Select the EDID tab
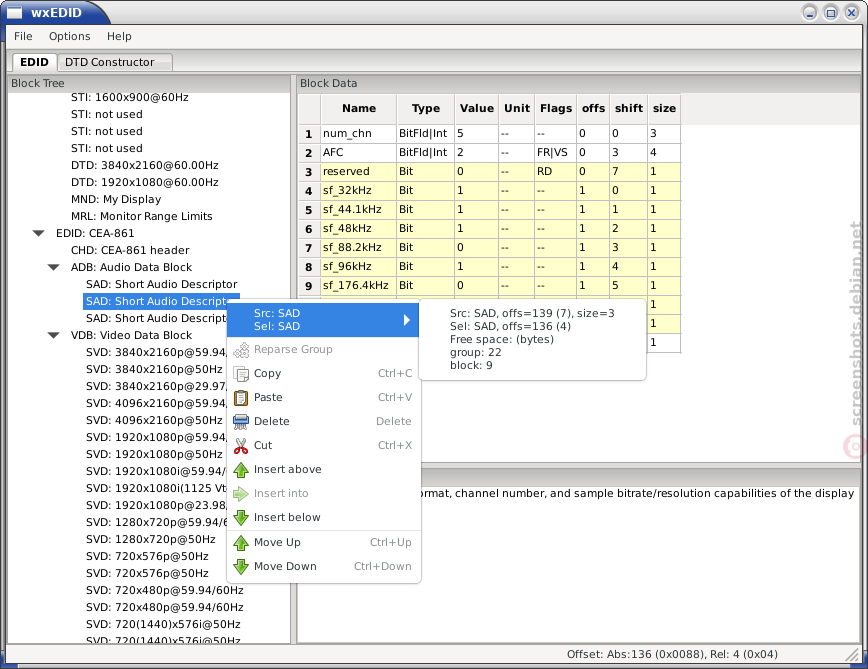 click(x=34, y=62)
